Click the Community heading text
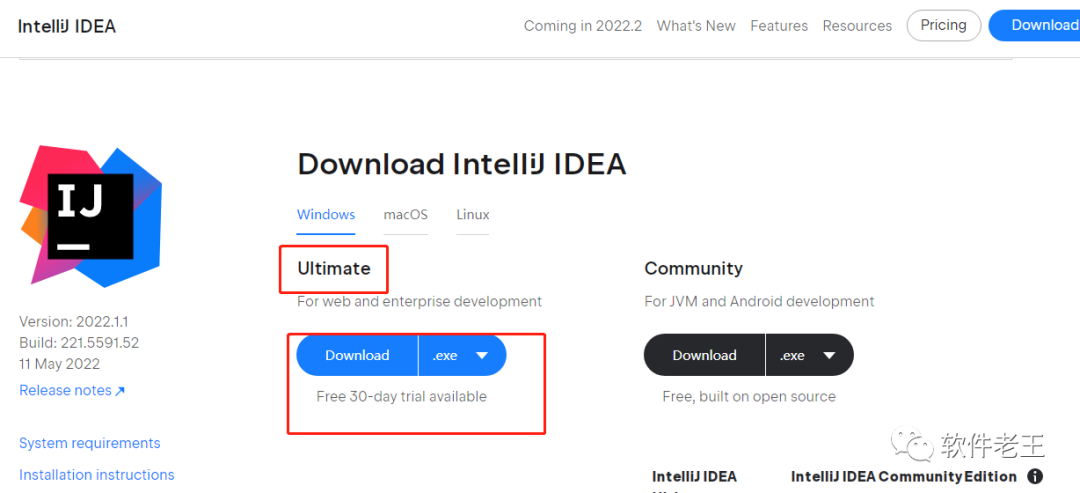Viewport: 1080px width, 493px height. click(694, 269)
